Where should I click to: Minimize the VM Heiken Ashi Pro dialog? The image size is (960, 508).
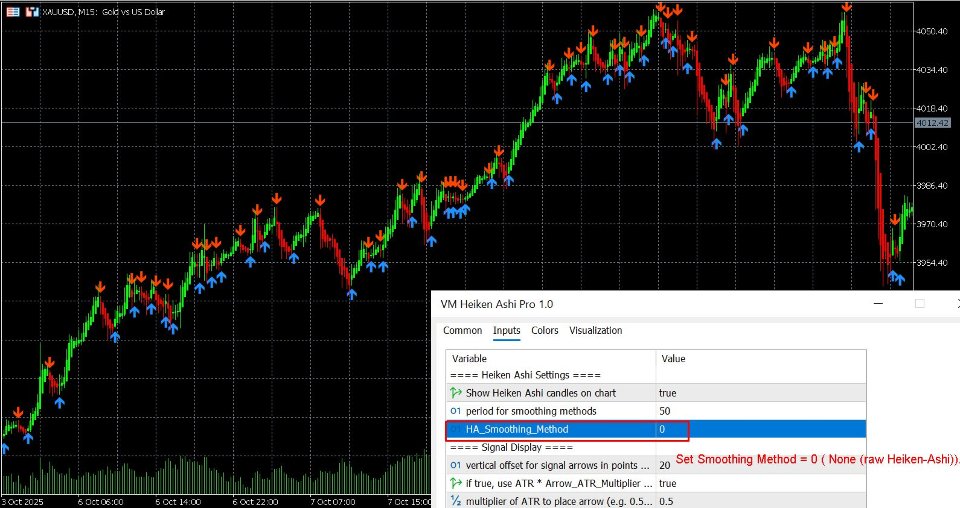tap(879, 304)
